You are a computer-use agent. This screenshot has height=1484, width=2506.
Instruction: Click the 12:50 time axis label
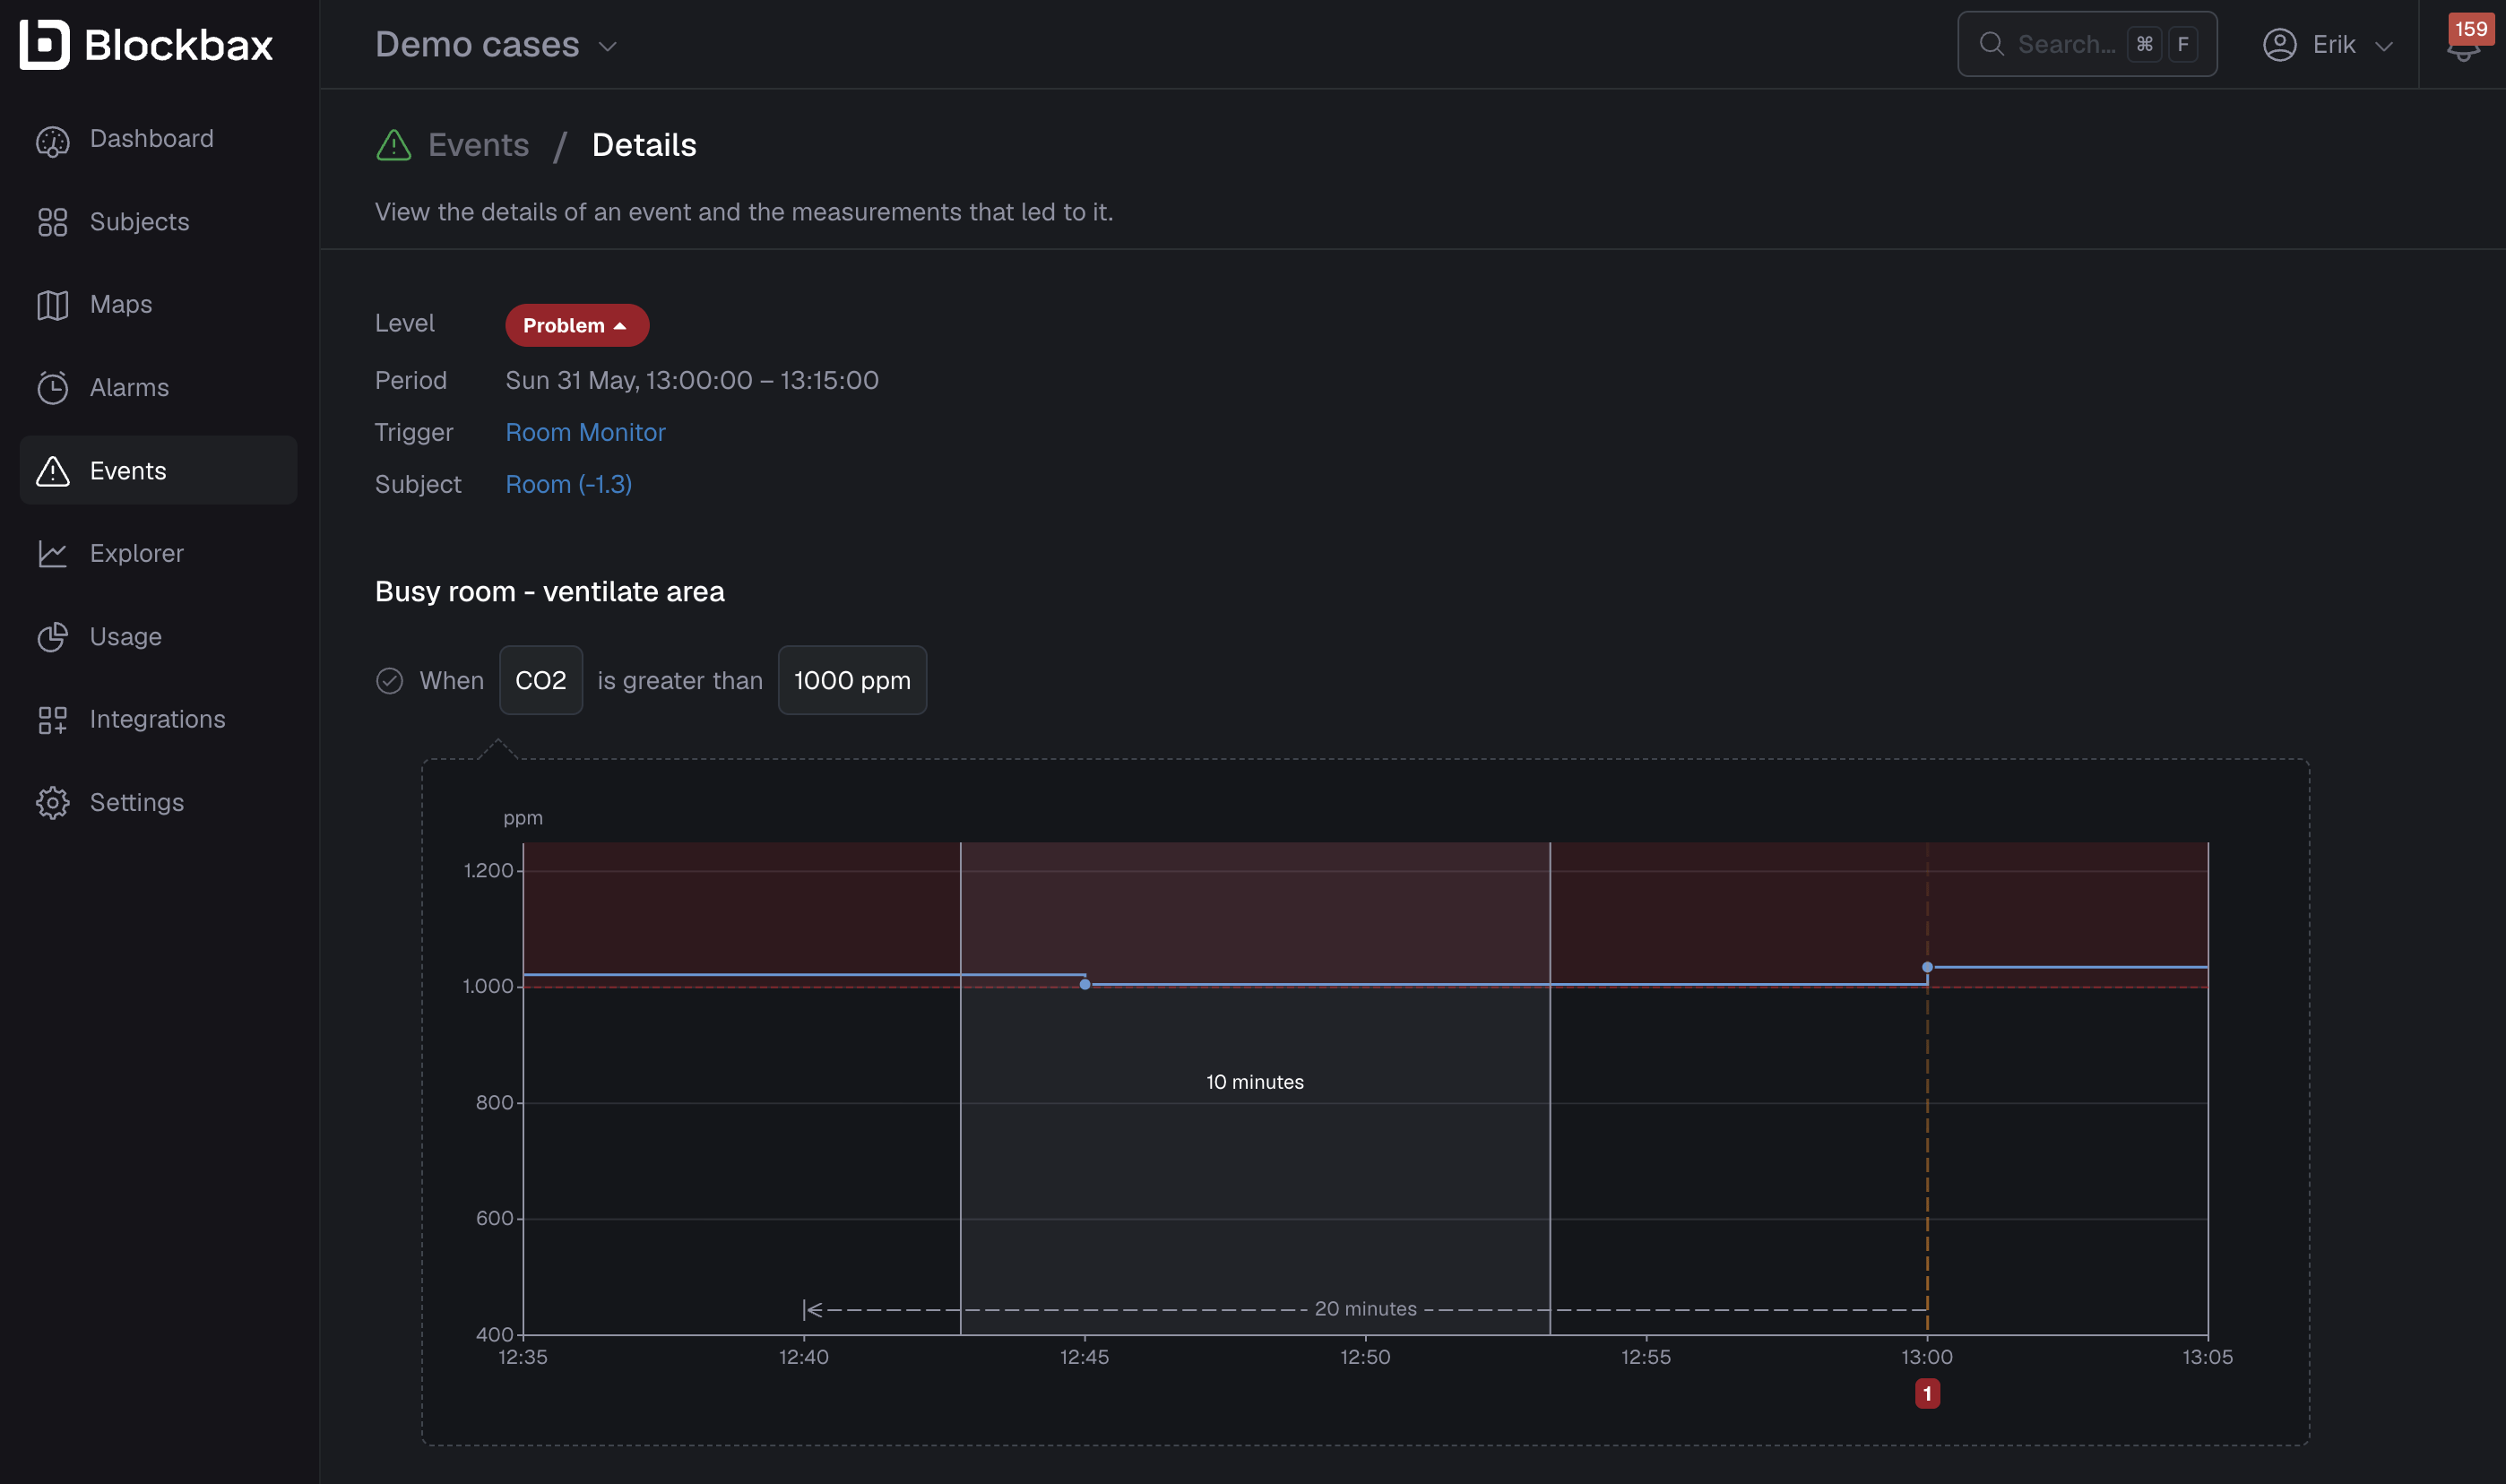(x=1366, y=1358)
